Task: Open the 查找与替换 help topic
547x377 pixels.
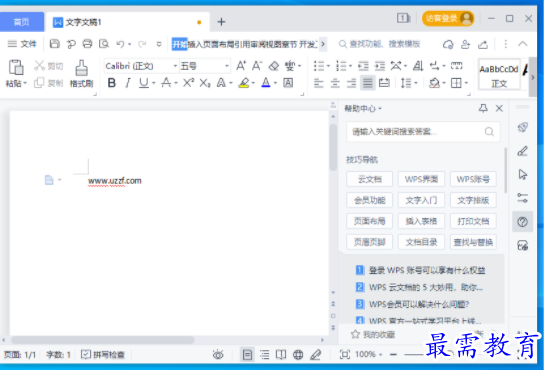Action: pos(473,242)
